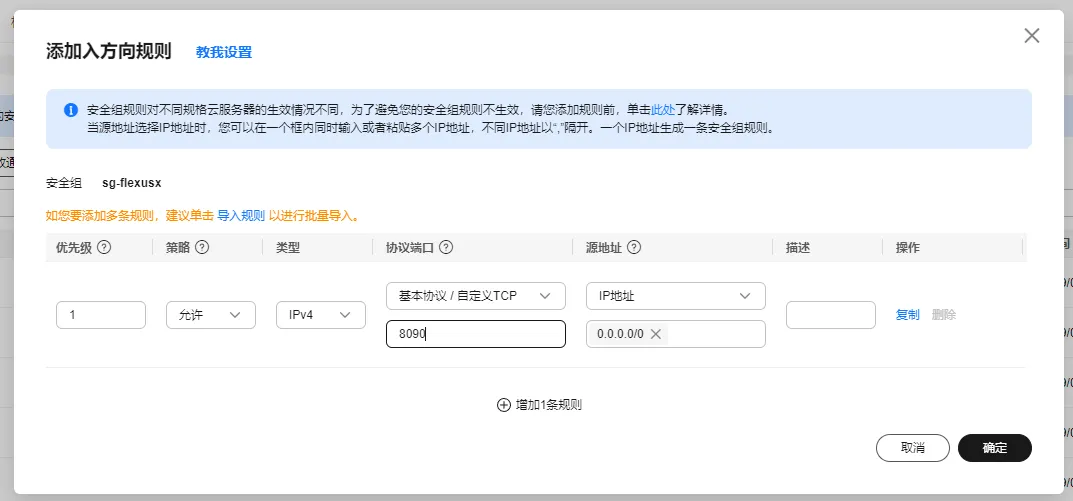The image size is (1073, 501).
Task: Remove the 0.0.0.0/0 IP address tag
Action: pos(656,334)
